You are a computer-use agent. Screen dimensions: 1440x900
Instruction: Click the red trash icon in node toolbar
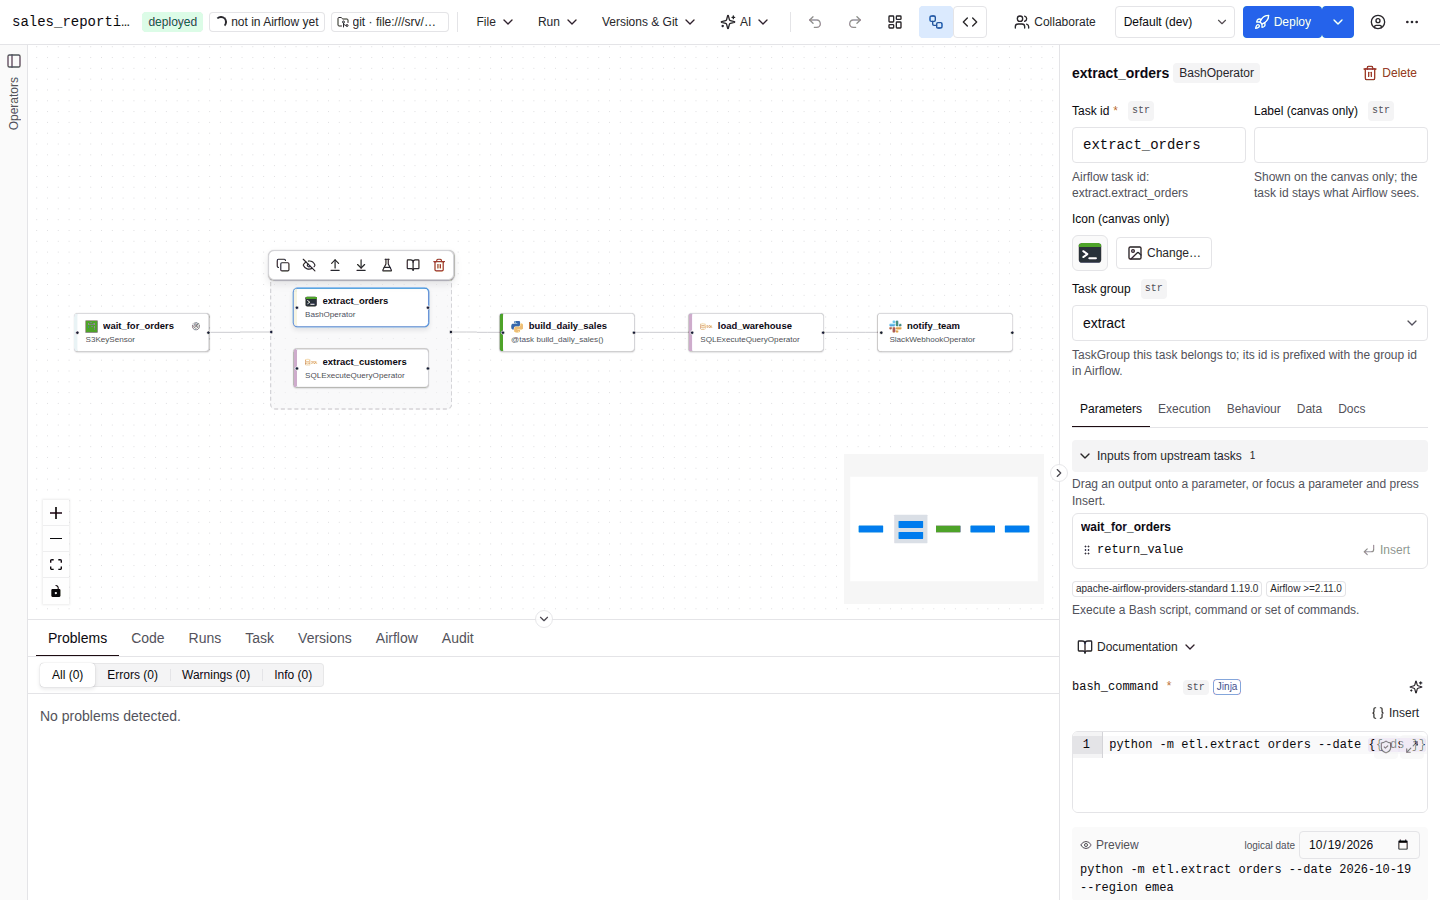point(439,265)
